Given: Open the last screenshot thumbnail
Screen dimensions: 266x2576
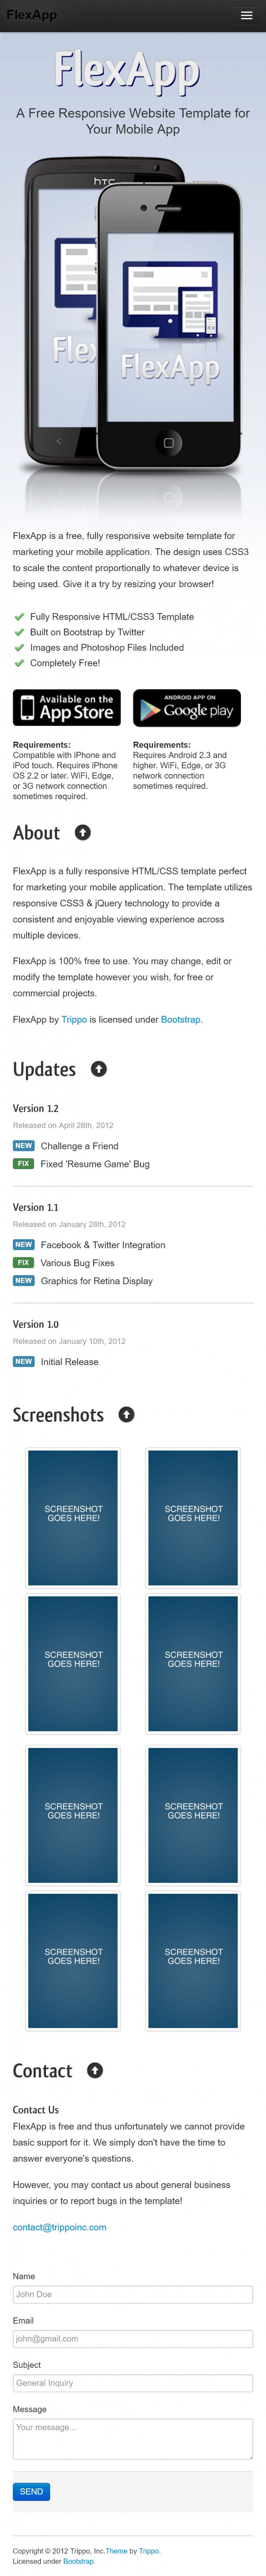Looking at the screenshot, I should 193,1960.
